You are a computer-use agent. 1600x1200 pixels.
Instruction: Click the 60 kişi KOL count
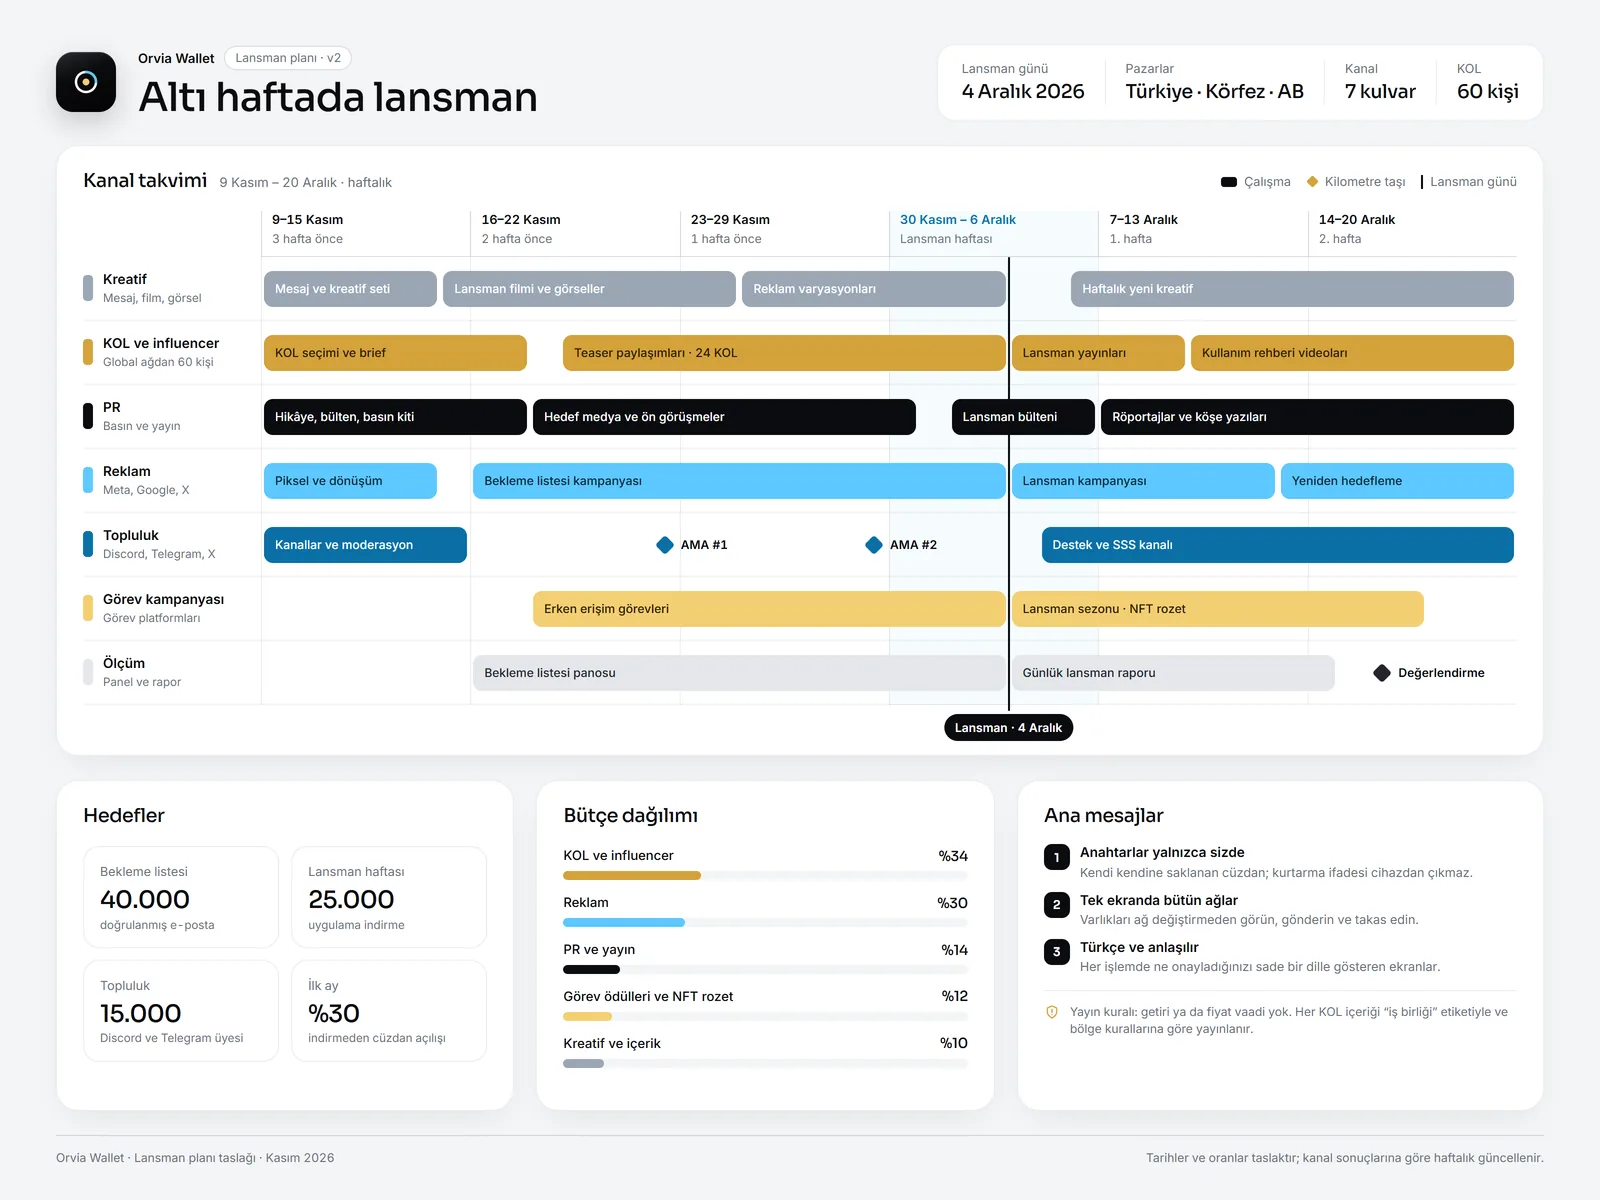click(1488, 91)
